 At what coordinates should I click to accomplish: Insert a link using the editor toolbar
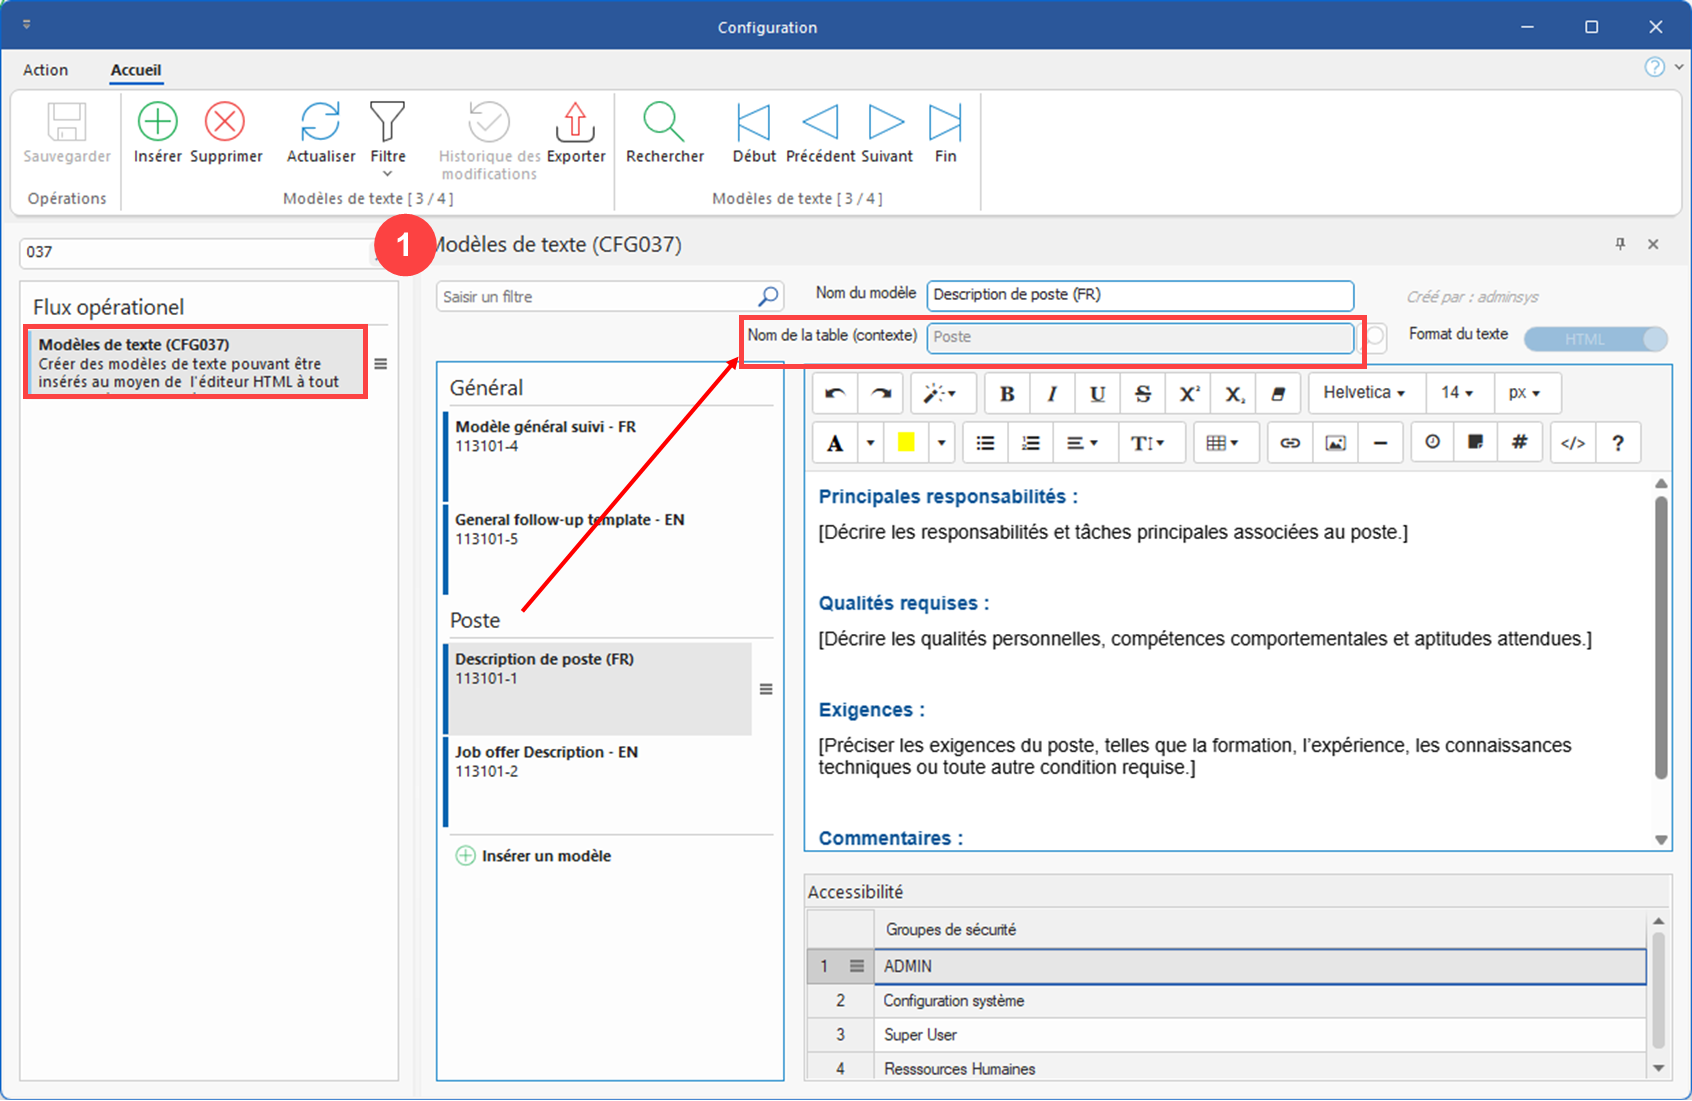point(1290,443)
